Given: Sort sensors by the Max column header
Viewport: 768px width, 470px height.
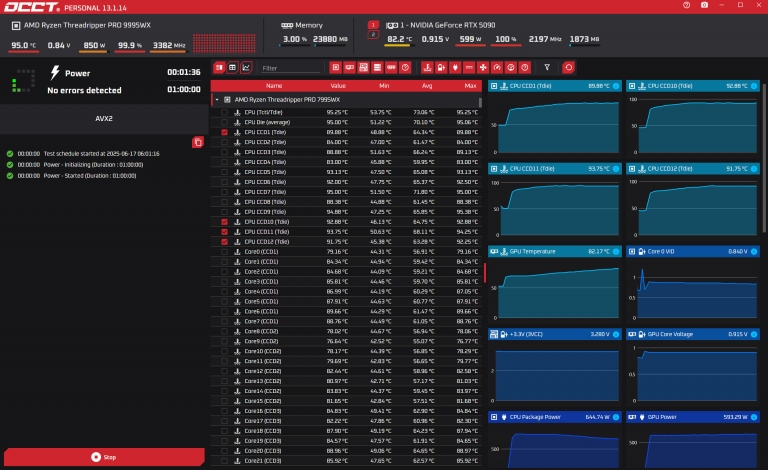Looking at the screenshot, I should tap(466, 86).
